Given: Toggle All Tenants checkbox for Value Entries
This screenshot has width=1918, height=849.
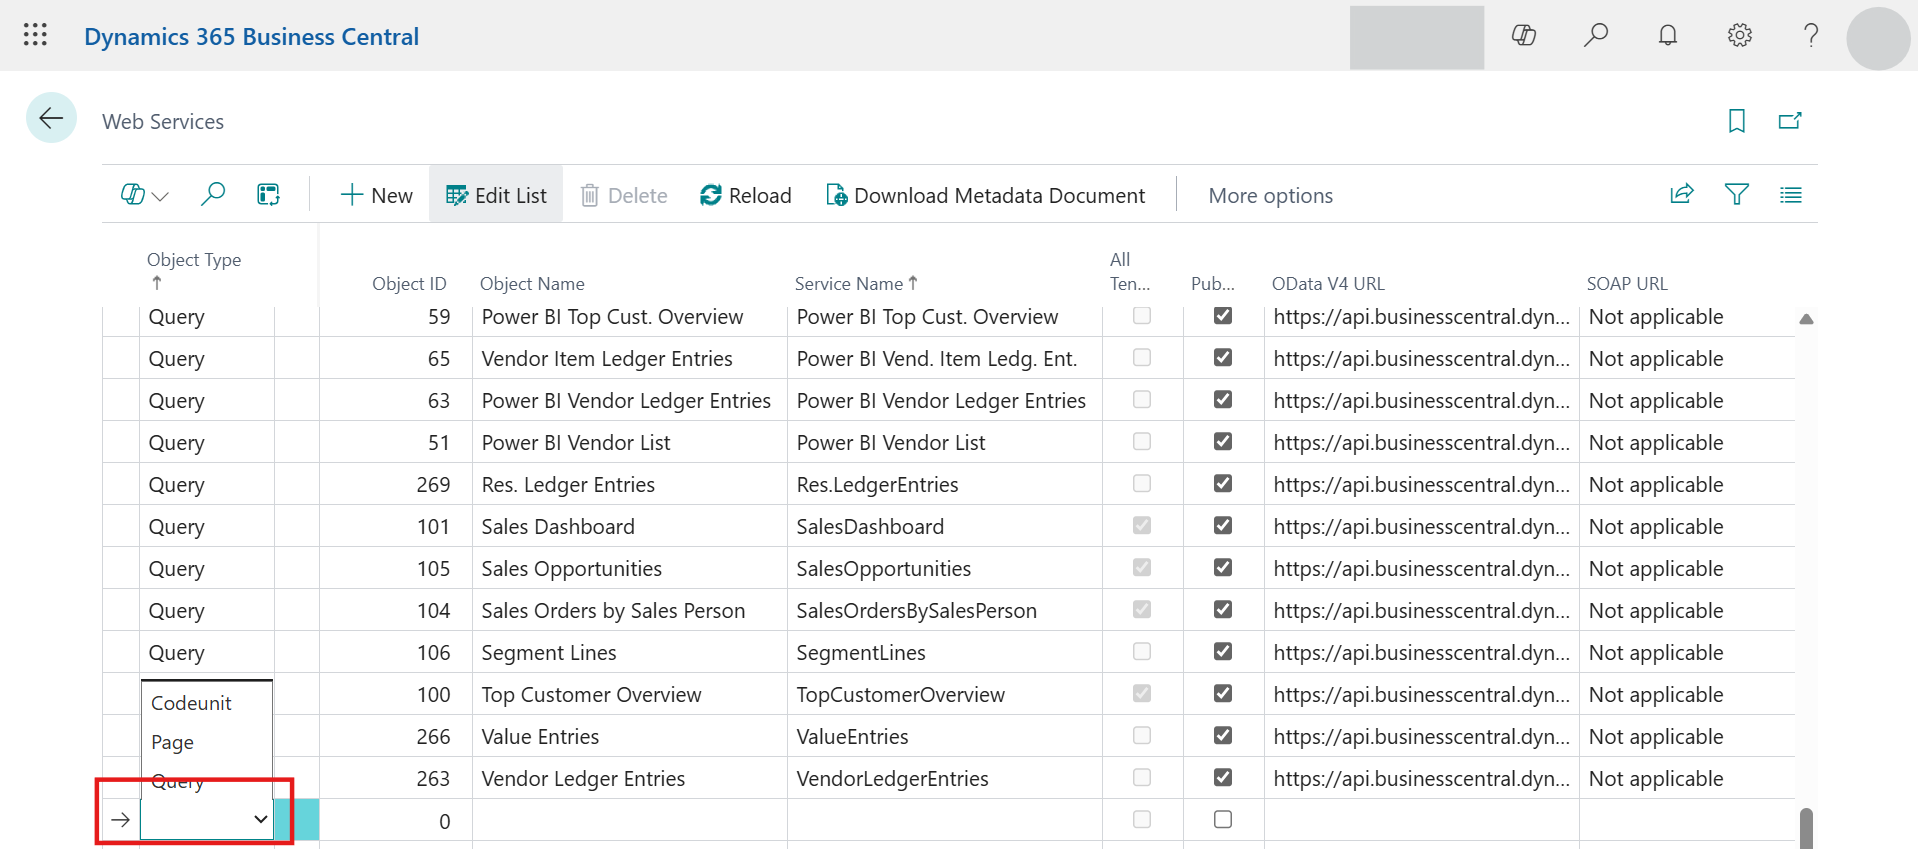Looking at the screenshot, I should pos(1141,735).
